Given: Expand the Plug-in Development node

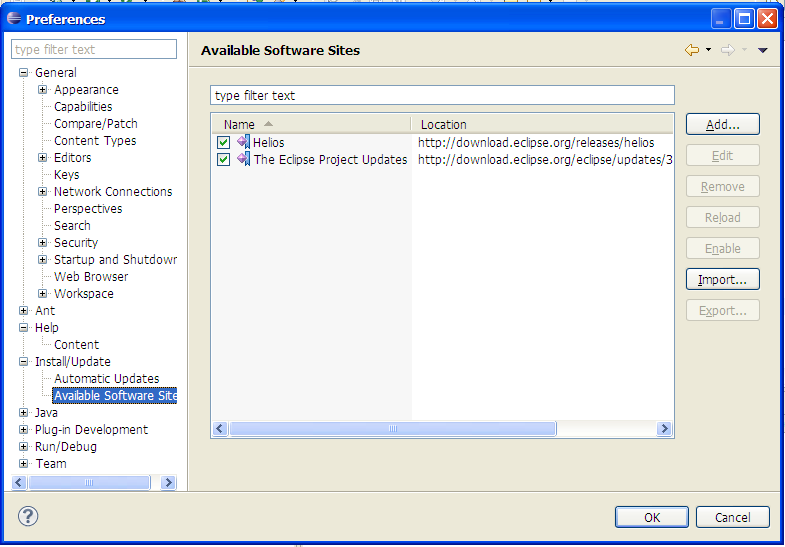Looking at the screenshot, I should coord(23,430).
